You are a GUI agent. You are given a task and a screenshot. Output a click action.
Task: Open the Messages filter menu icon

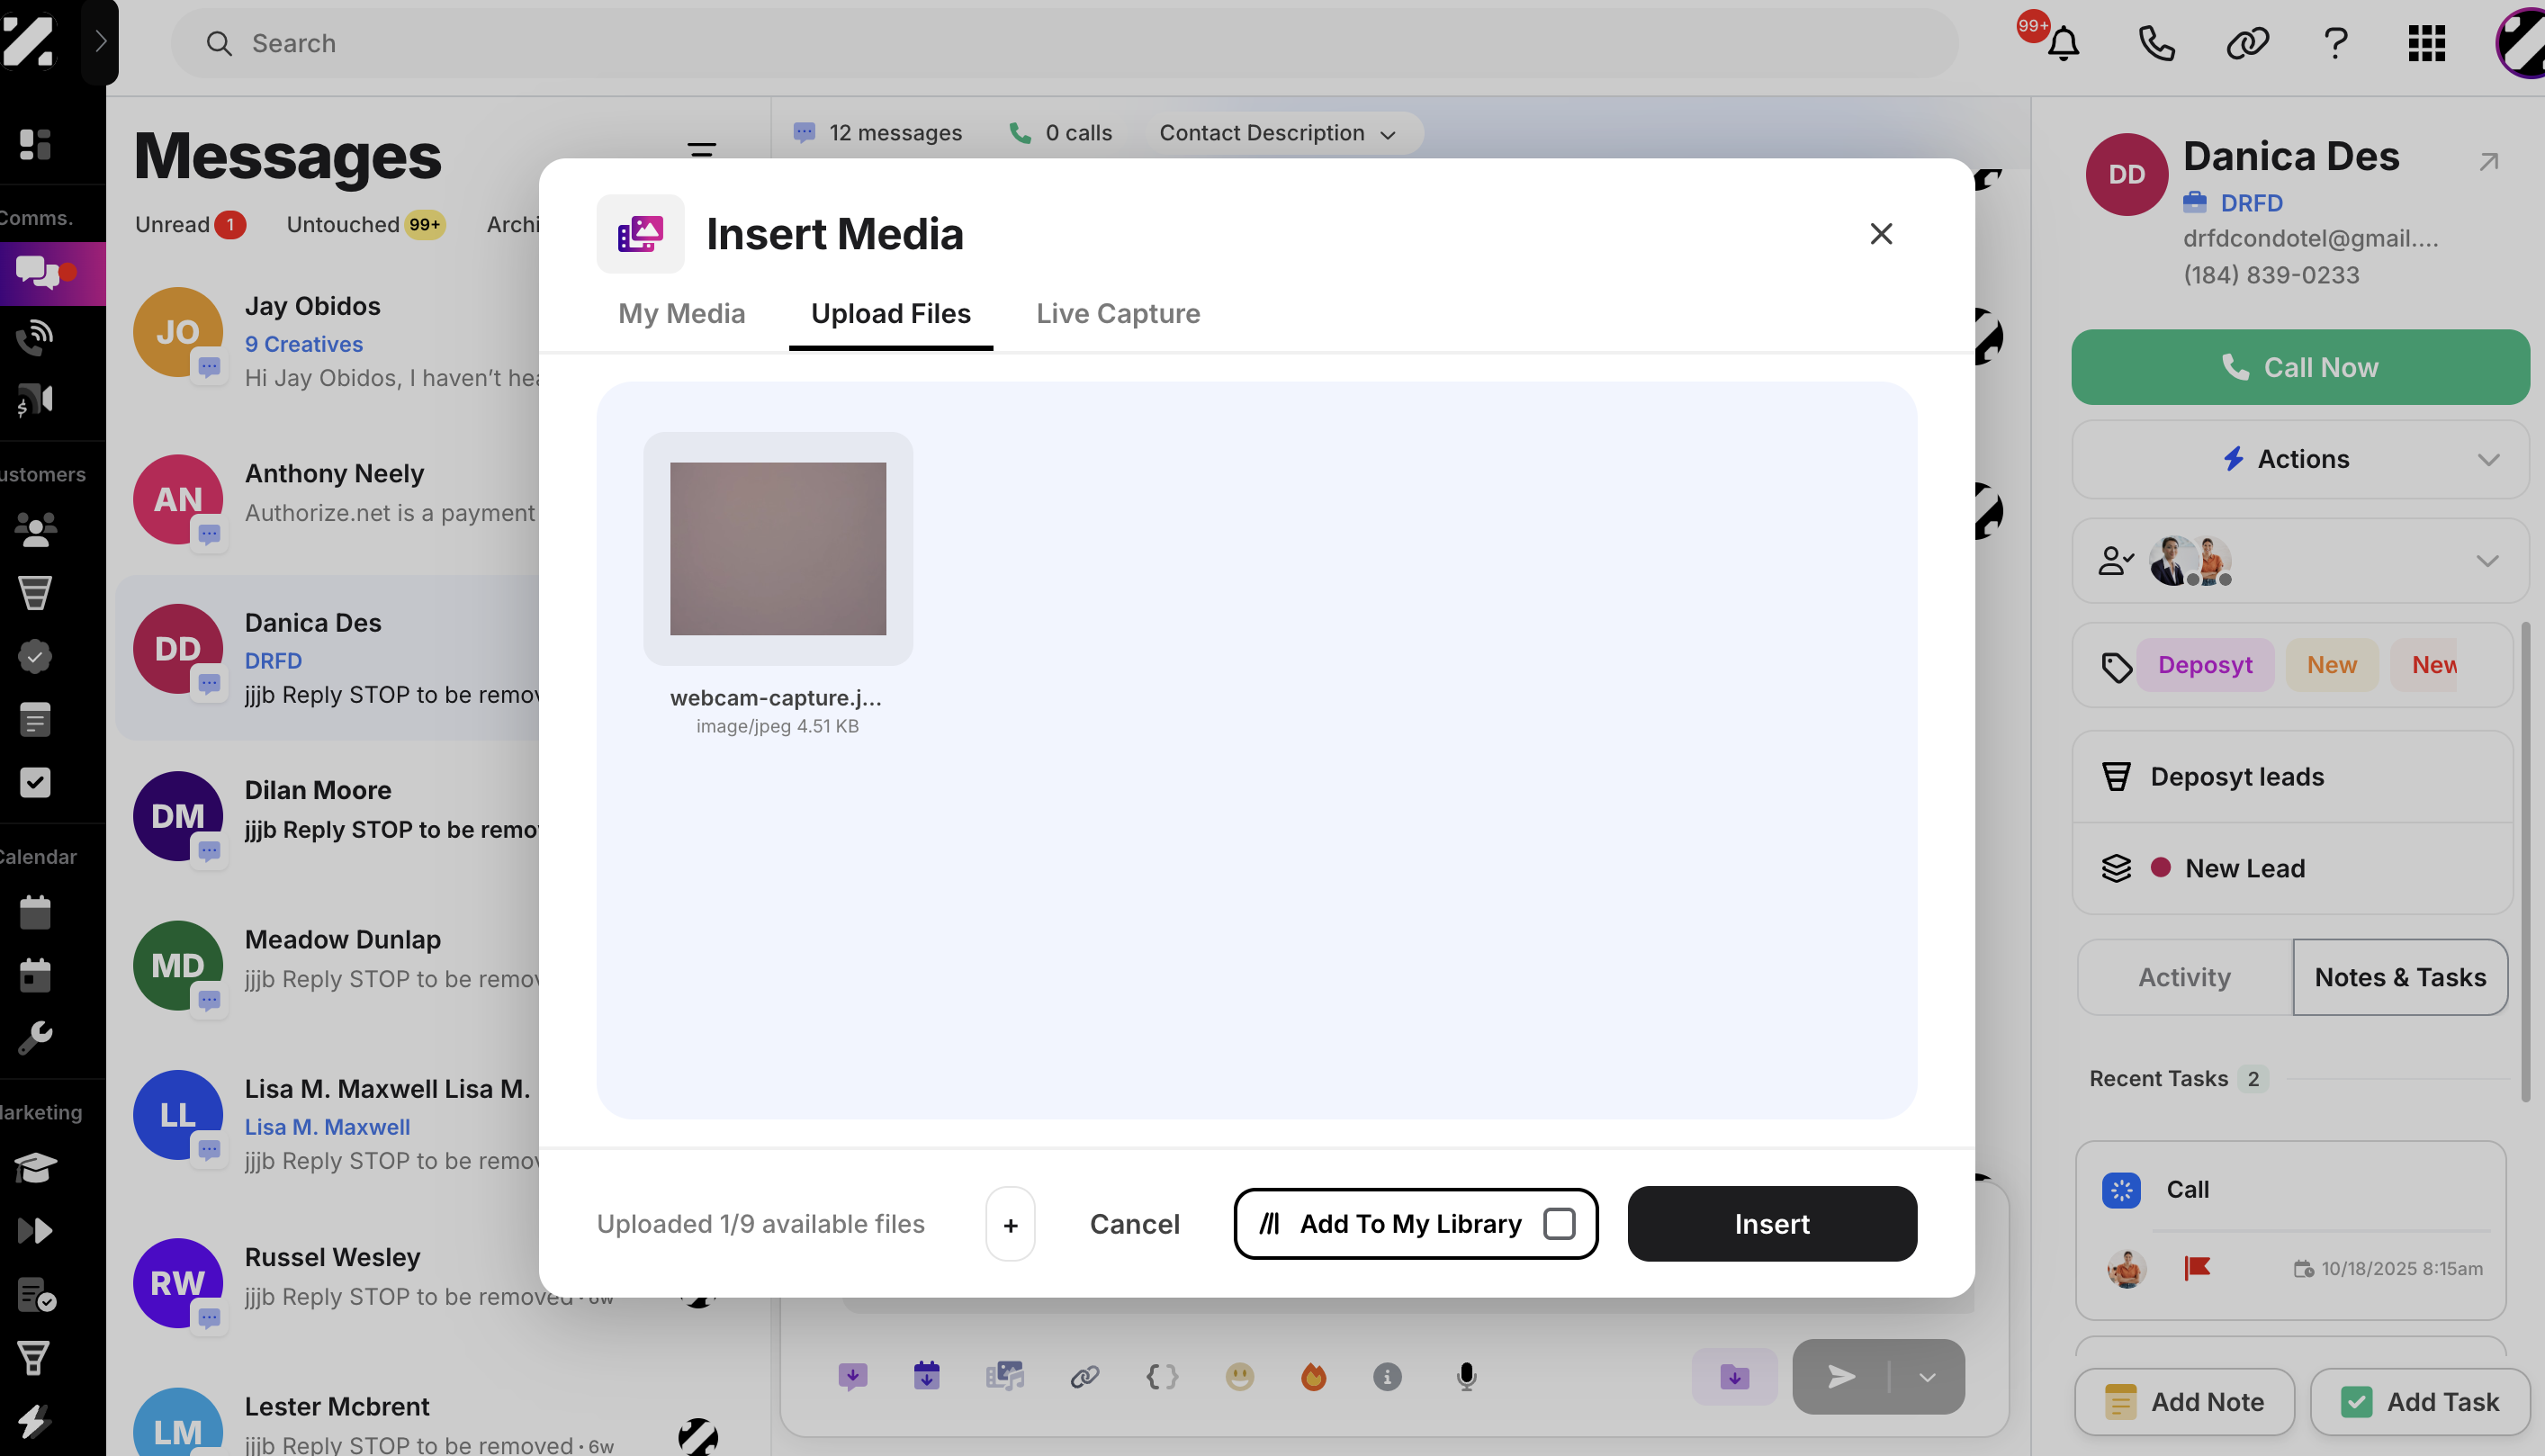(702, 151)
